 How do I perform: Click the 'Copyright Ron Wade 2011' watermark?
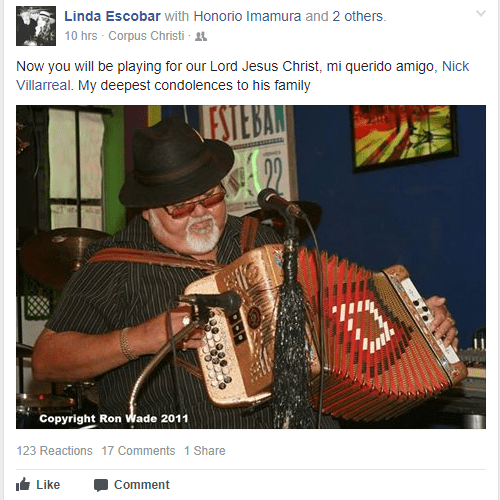[x=114, y=418]
